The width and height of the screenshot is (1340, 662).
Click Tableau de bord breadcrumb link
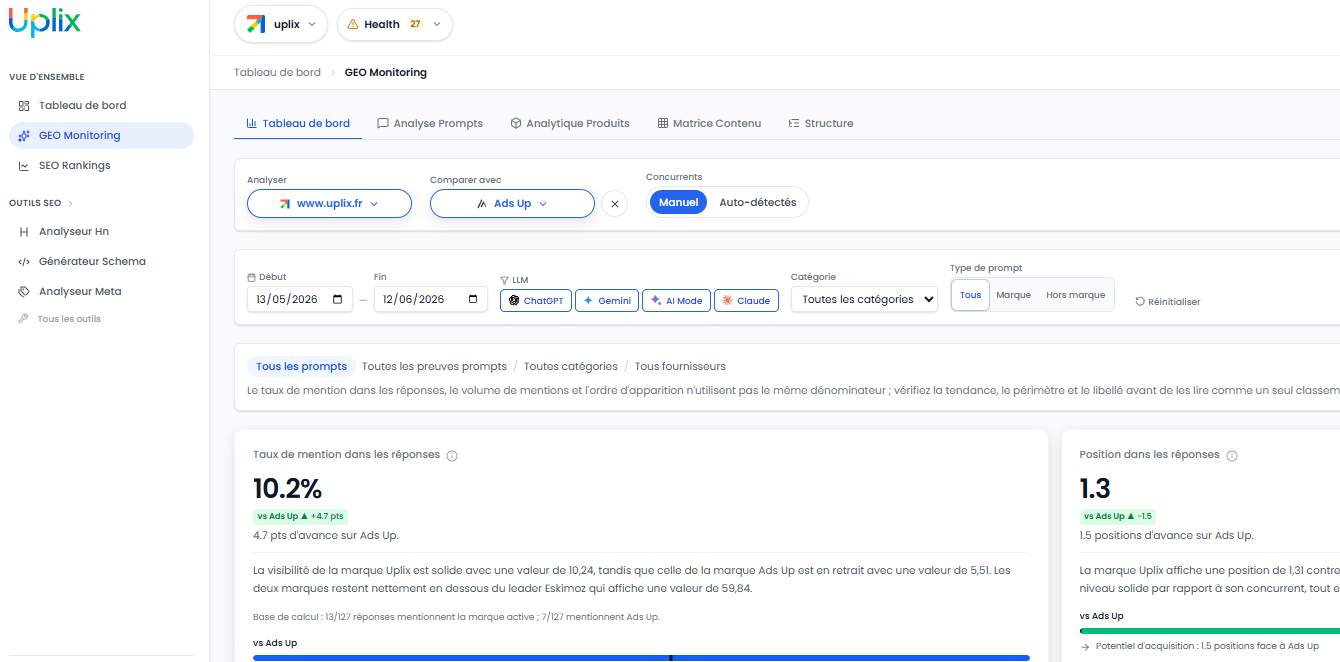(277, 72)
